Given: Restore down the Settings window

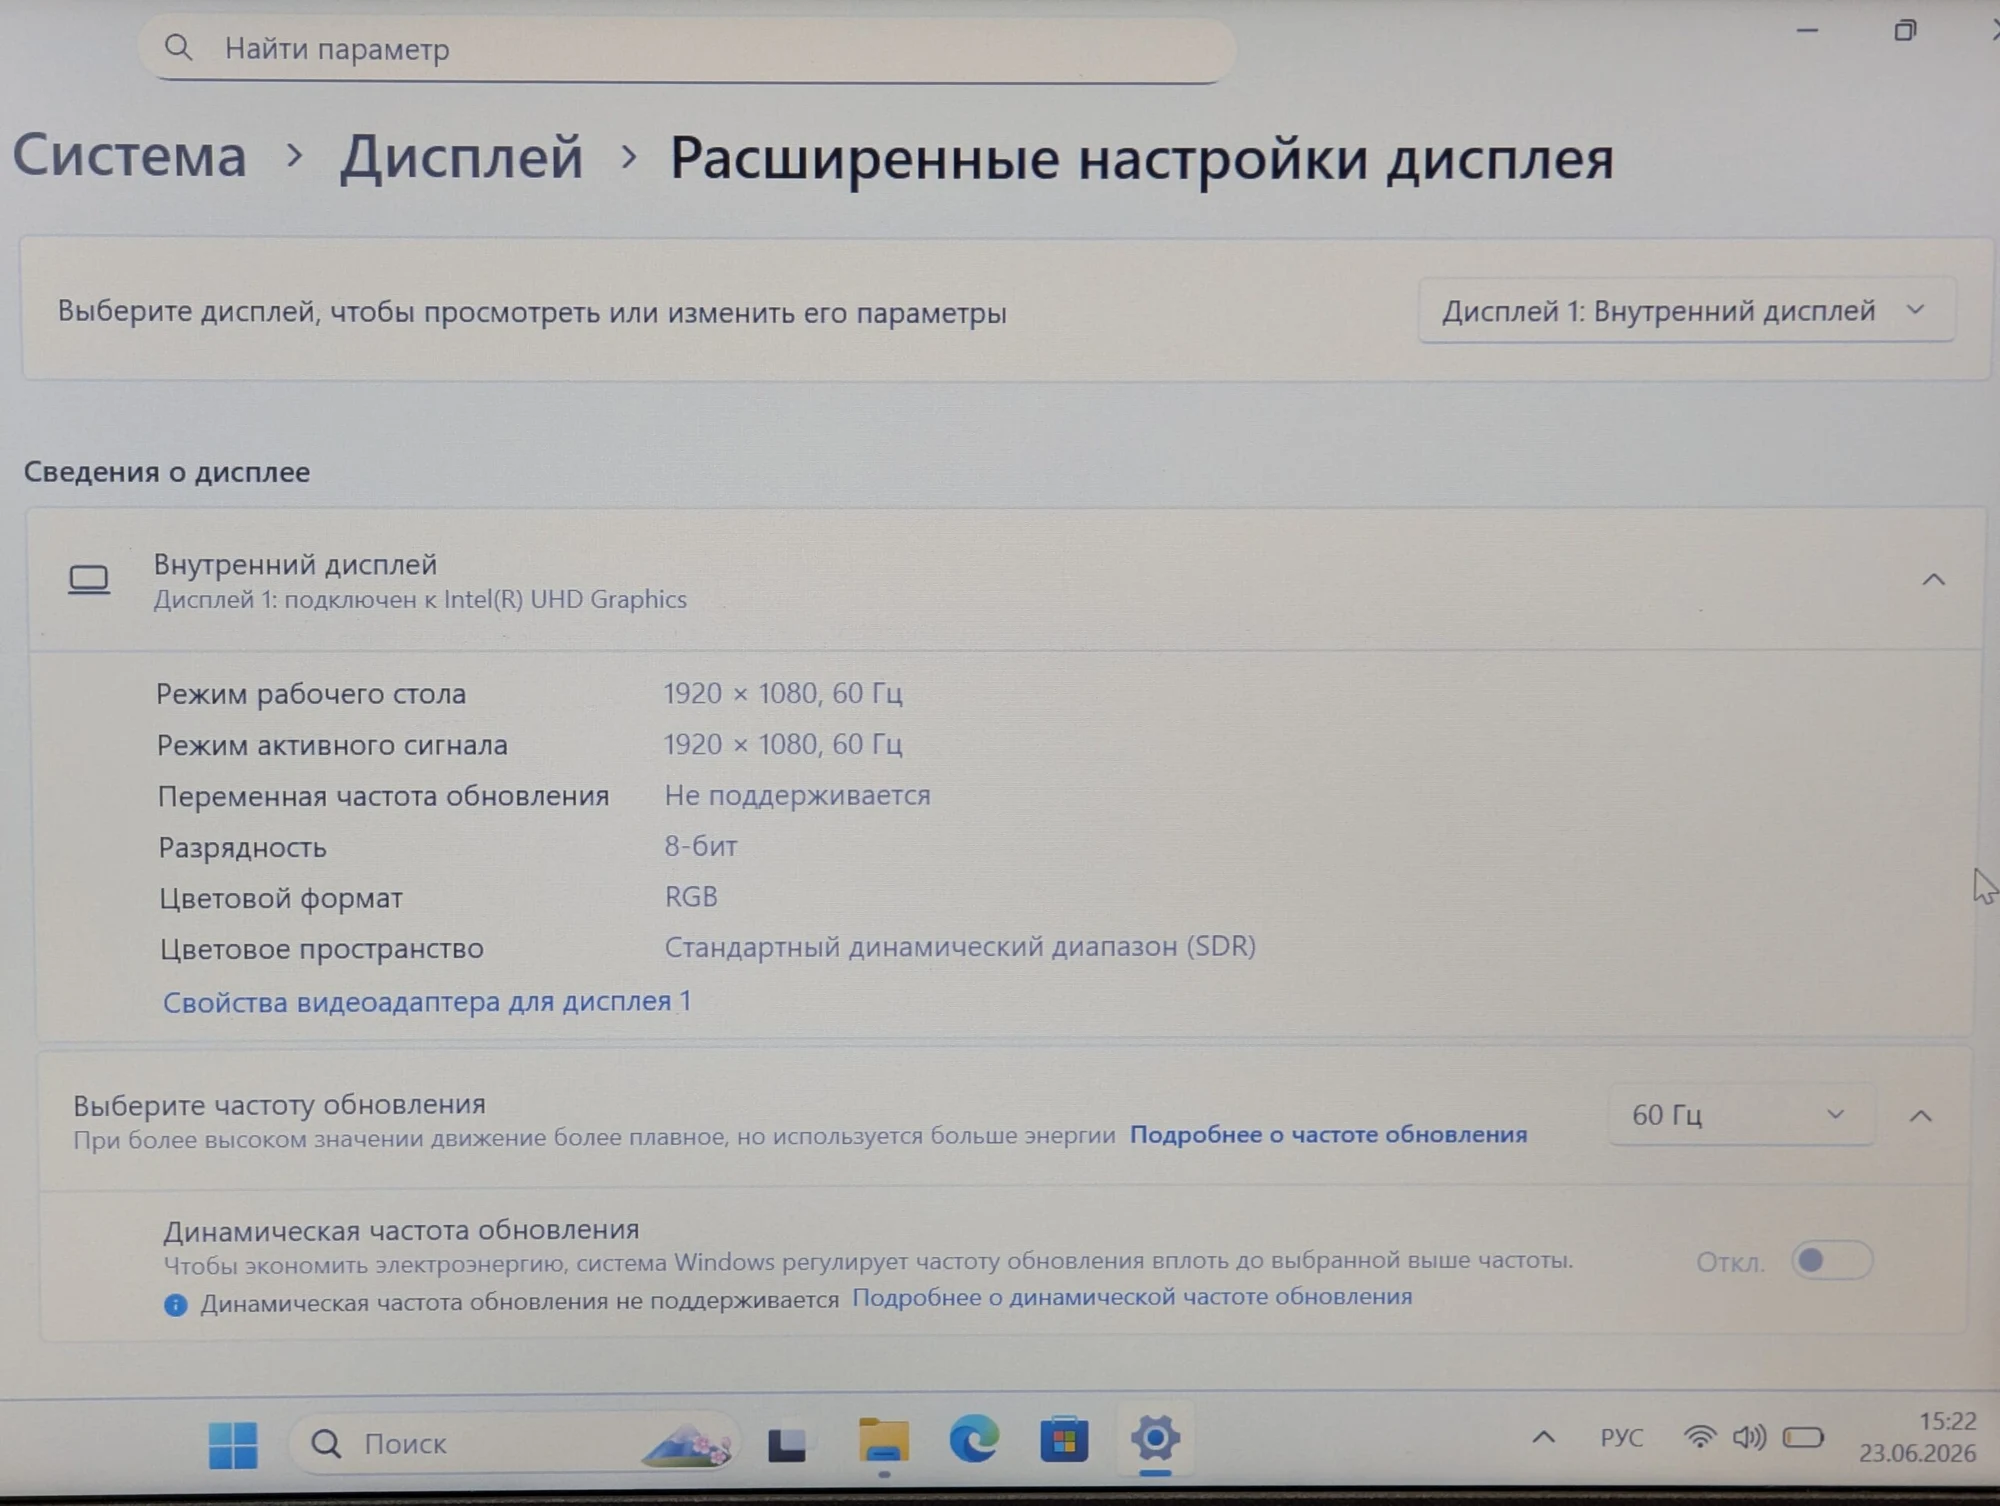Looking at the screenshot, I should pyautogui.click(x=1905, y=31).
